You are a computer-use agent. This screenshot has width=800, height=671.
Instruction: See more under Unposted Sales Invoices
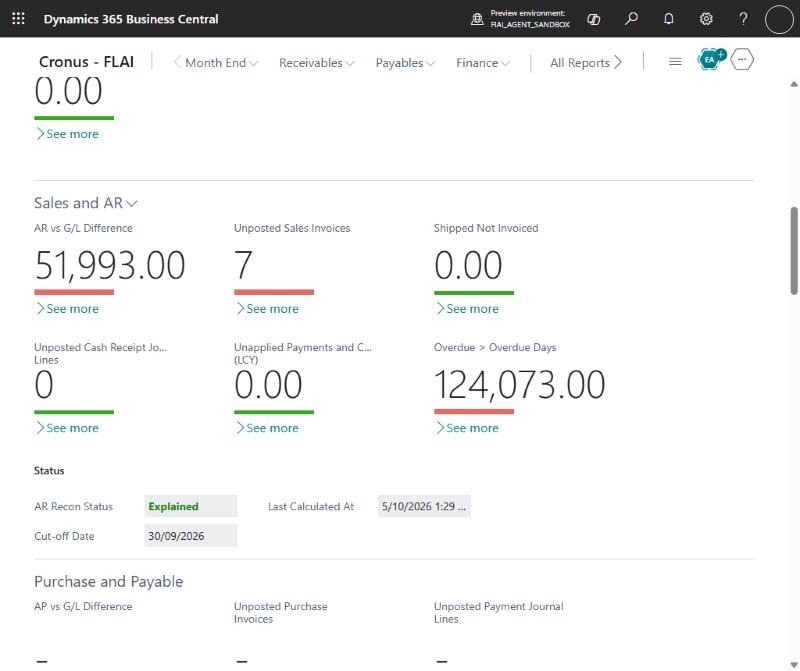267,309
